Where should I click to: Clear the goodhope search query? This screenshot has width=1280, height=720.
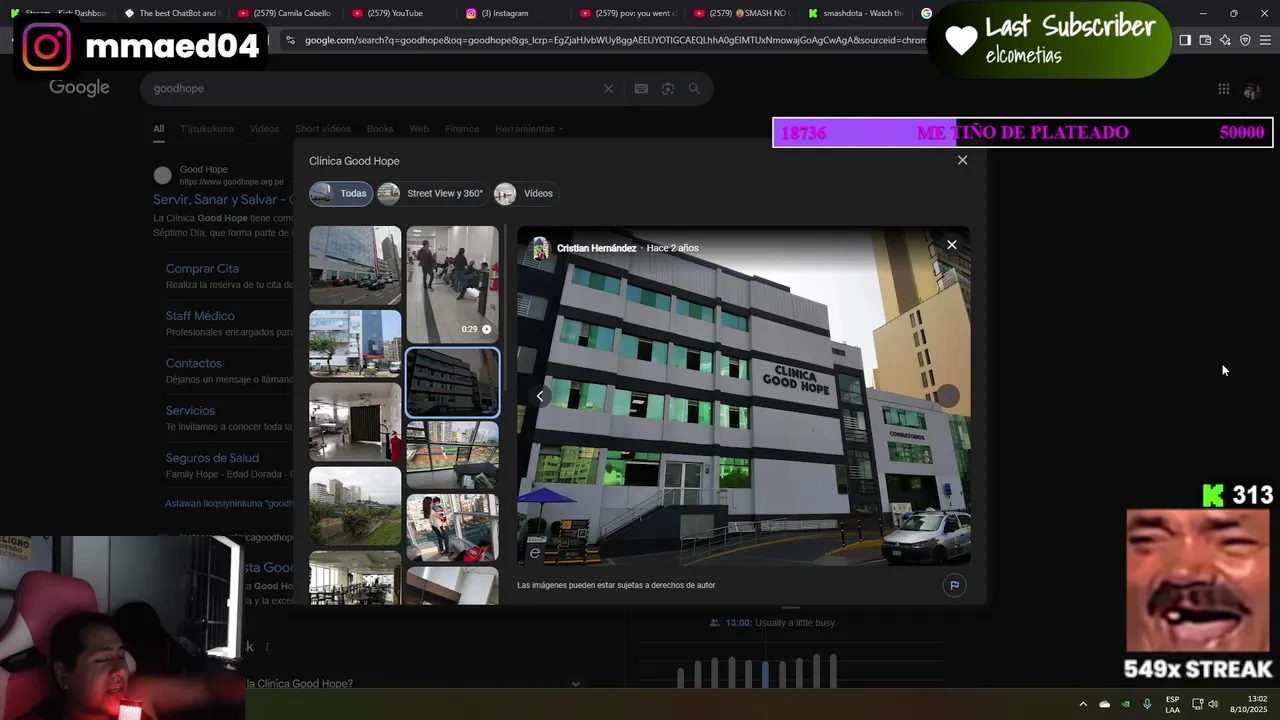pyautogui.click(x=608, y=89)
